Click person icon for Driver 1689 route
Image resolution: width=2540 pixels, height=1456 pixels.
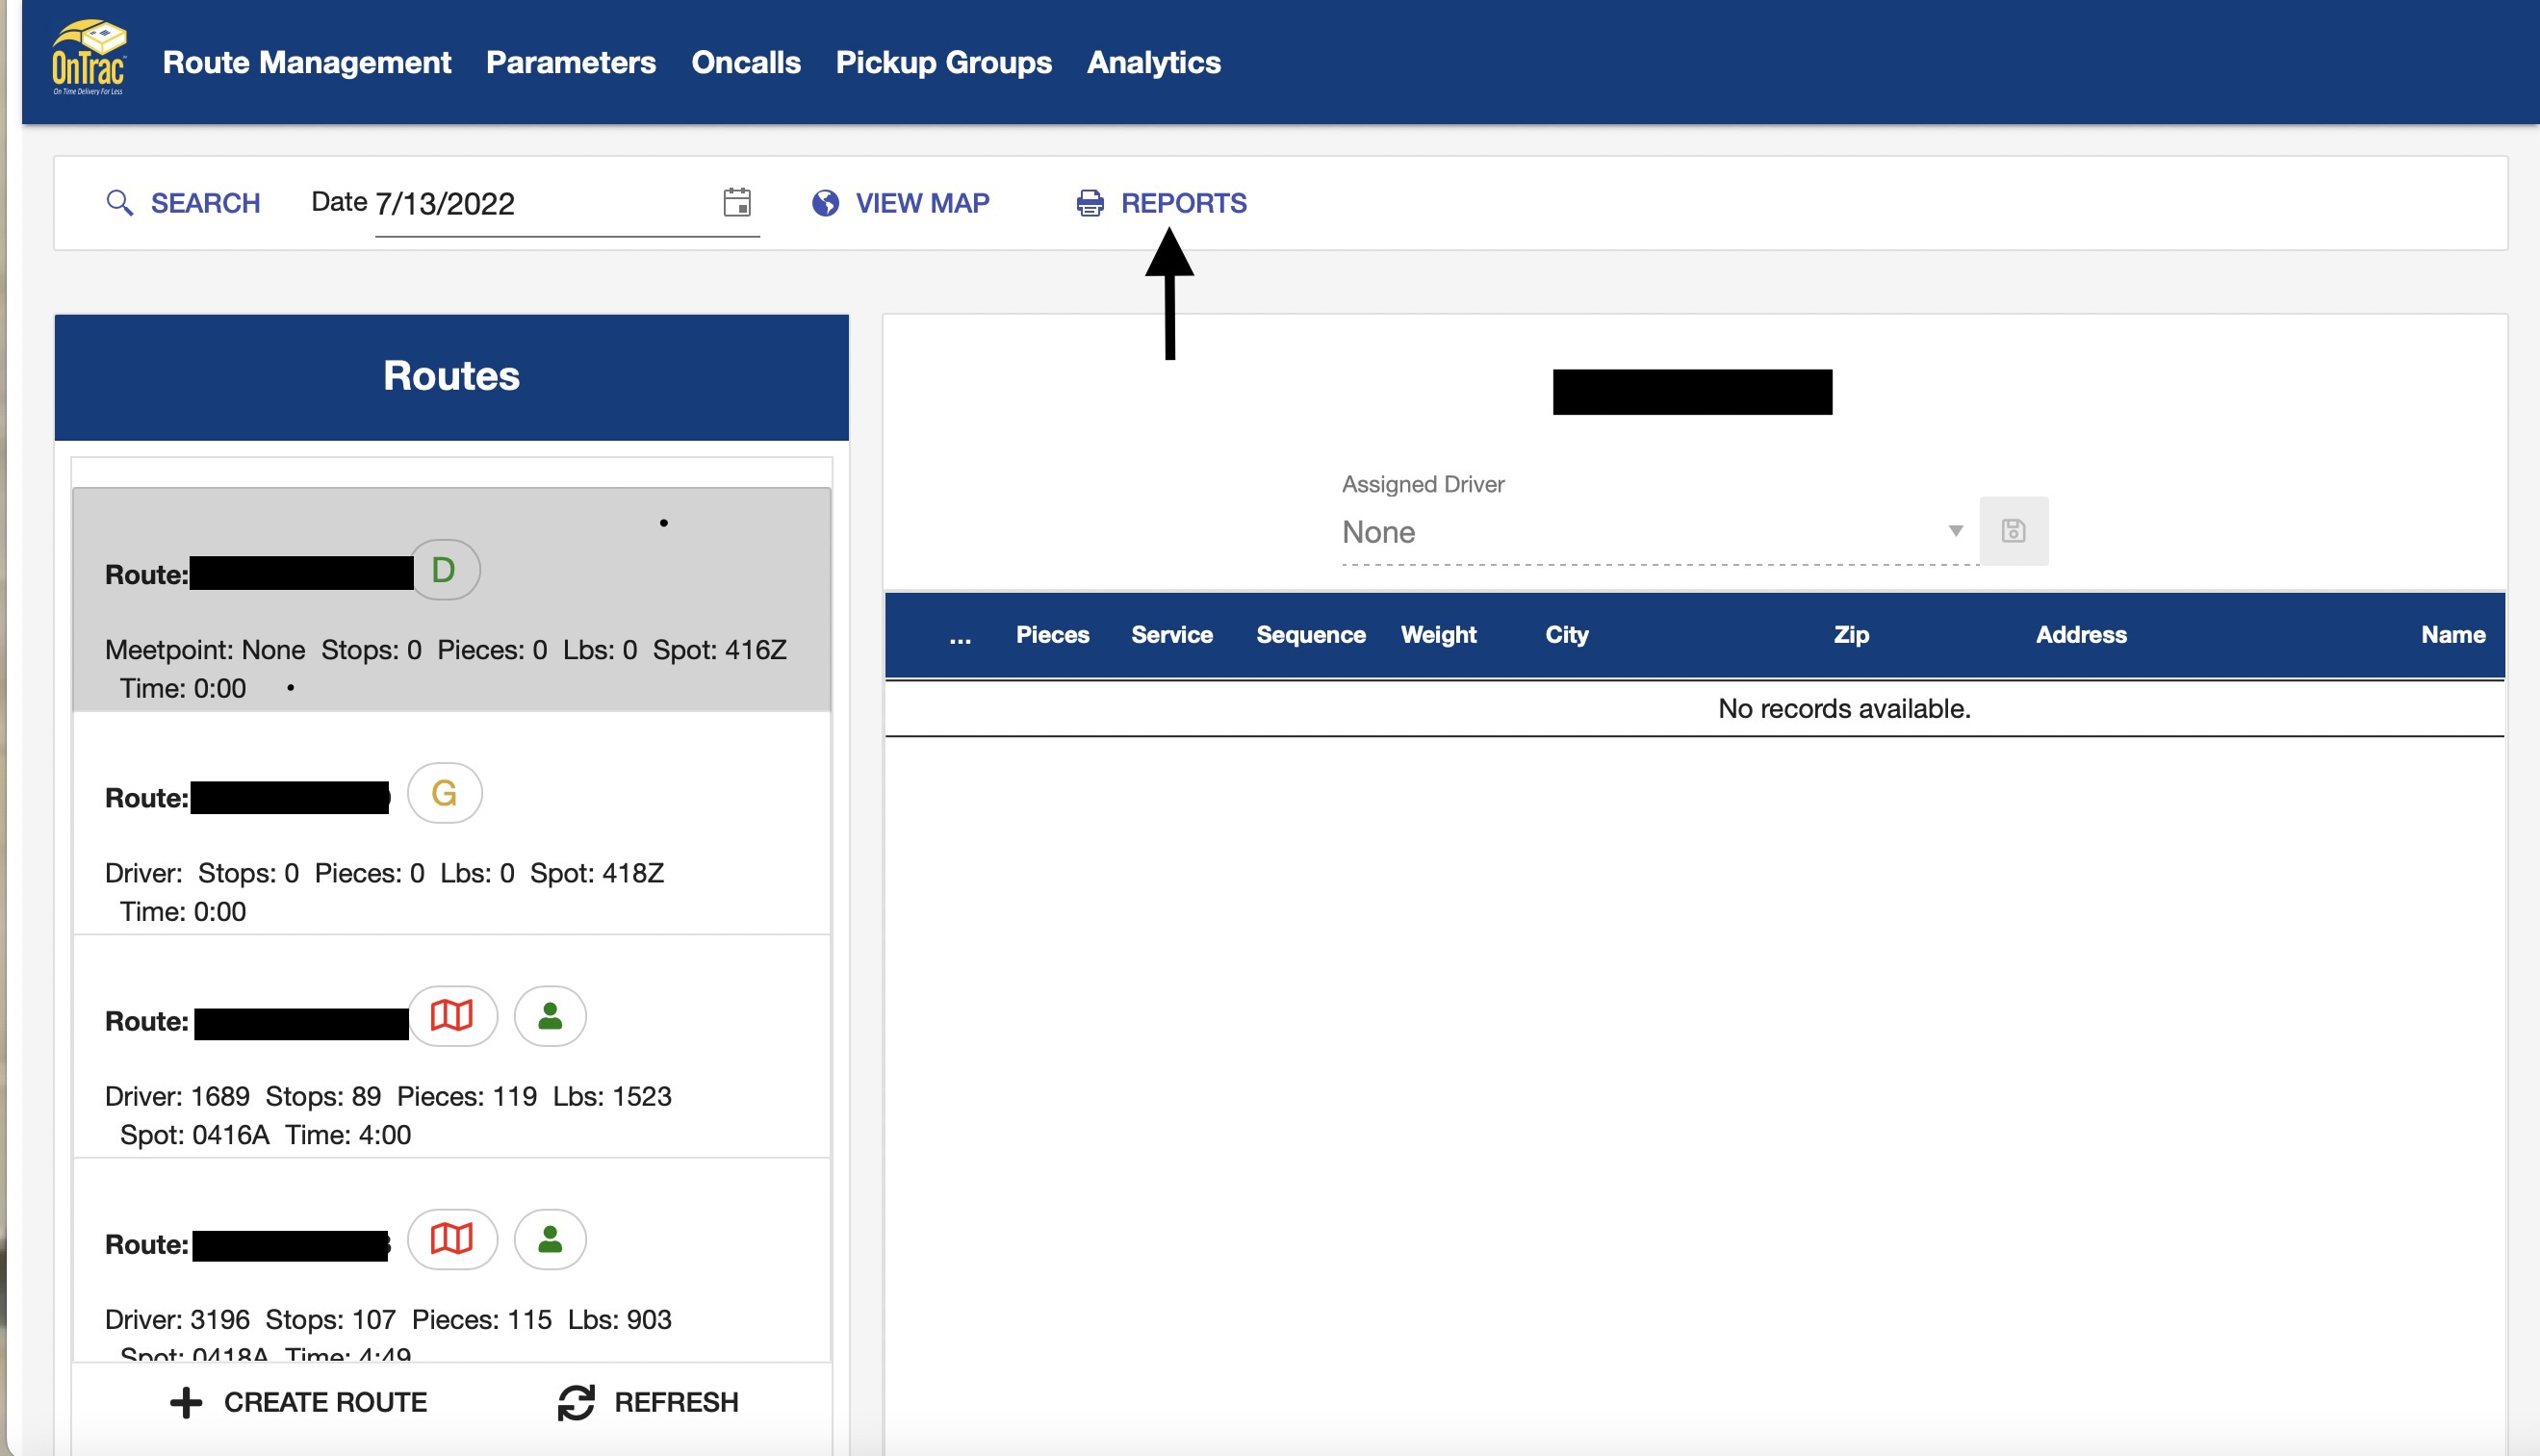pos(550,1016)
